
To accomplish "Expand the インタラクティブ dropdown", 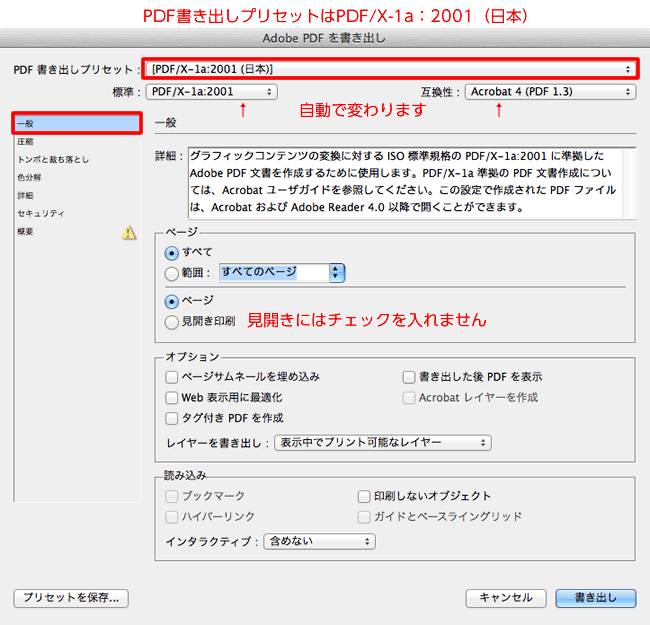I will (319, 541).
